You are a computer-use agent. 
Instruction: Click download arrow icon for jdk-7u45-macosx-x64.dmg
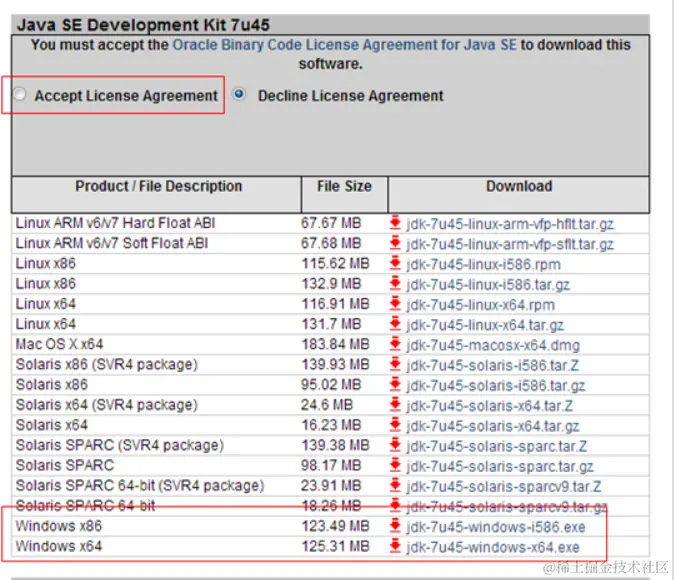point(395,344)
